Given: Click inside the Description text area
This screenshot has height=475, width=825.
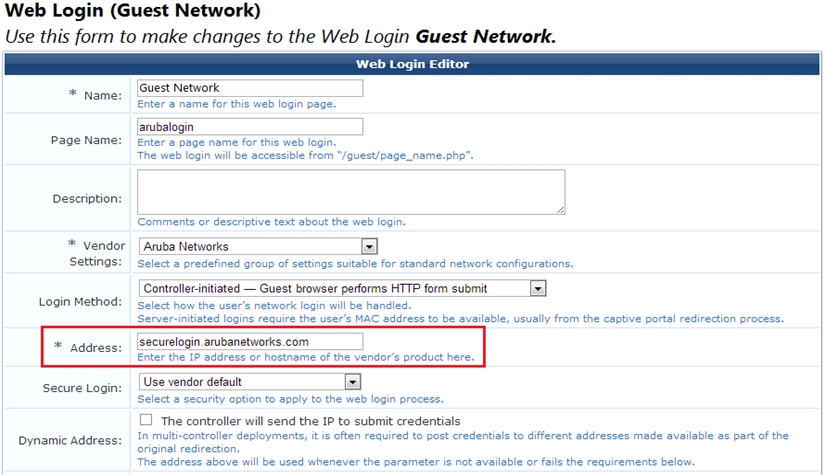Looking at the screenshot, I should pos(350,191).
